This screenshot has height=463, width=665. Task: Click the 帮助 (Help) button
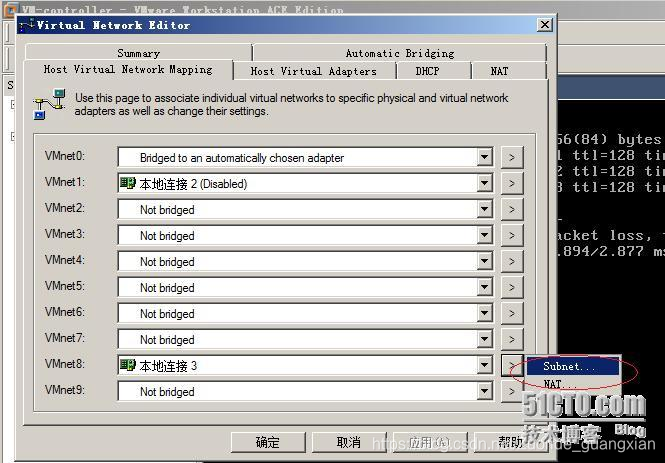point(510,442)
